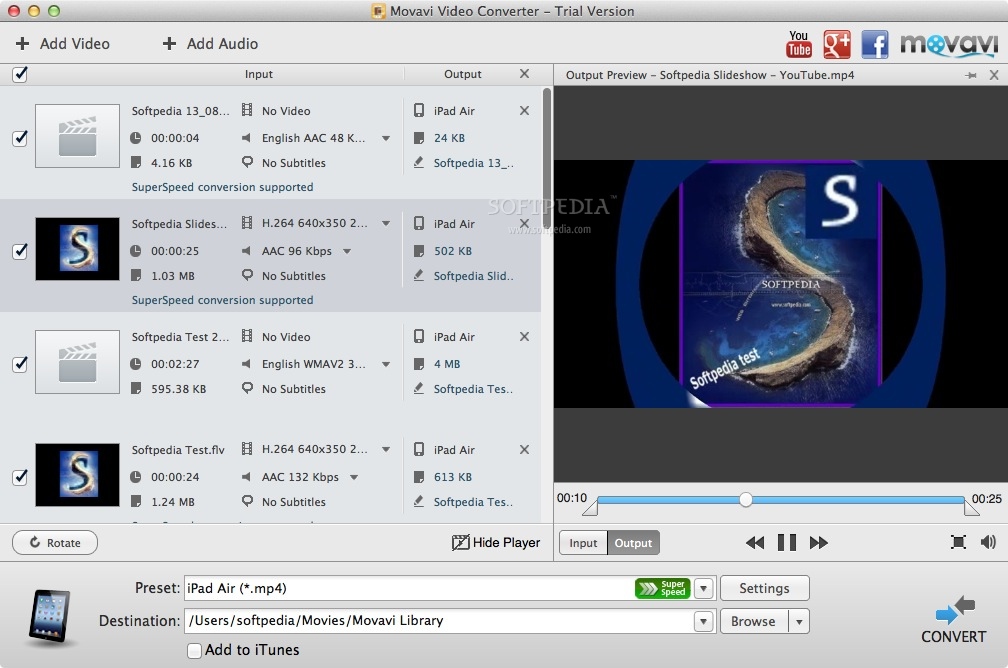Edit output name pencil for Softpedia 13_
This screenshot has height=668, width=1008.
click(x=418, y=163)
